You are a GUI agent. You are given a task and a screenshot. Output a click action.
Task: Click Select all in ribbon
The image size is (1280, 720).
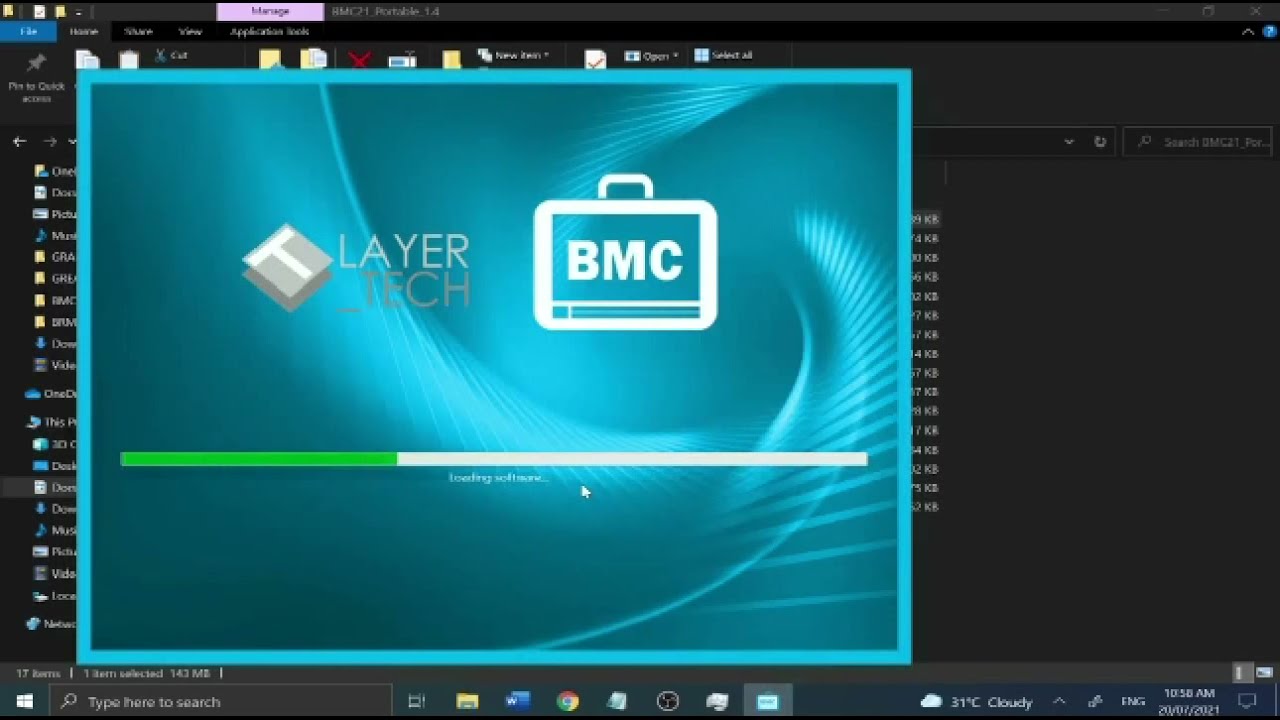click(723, 56)
